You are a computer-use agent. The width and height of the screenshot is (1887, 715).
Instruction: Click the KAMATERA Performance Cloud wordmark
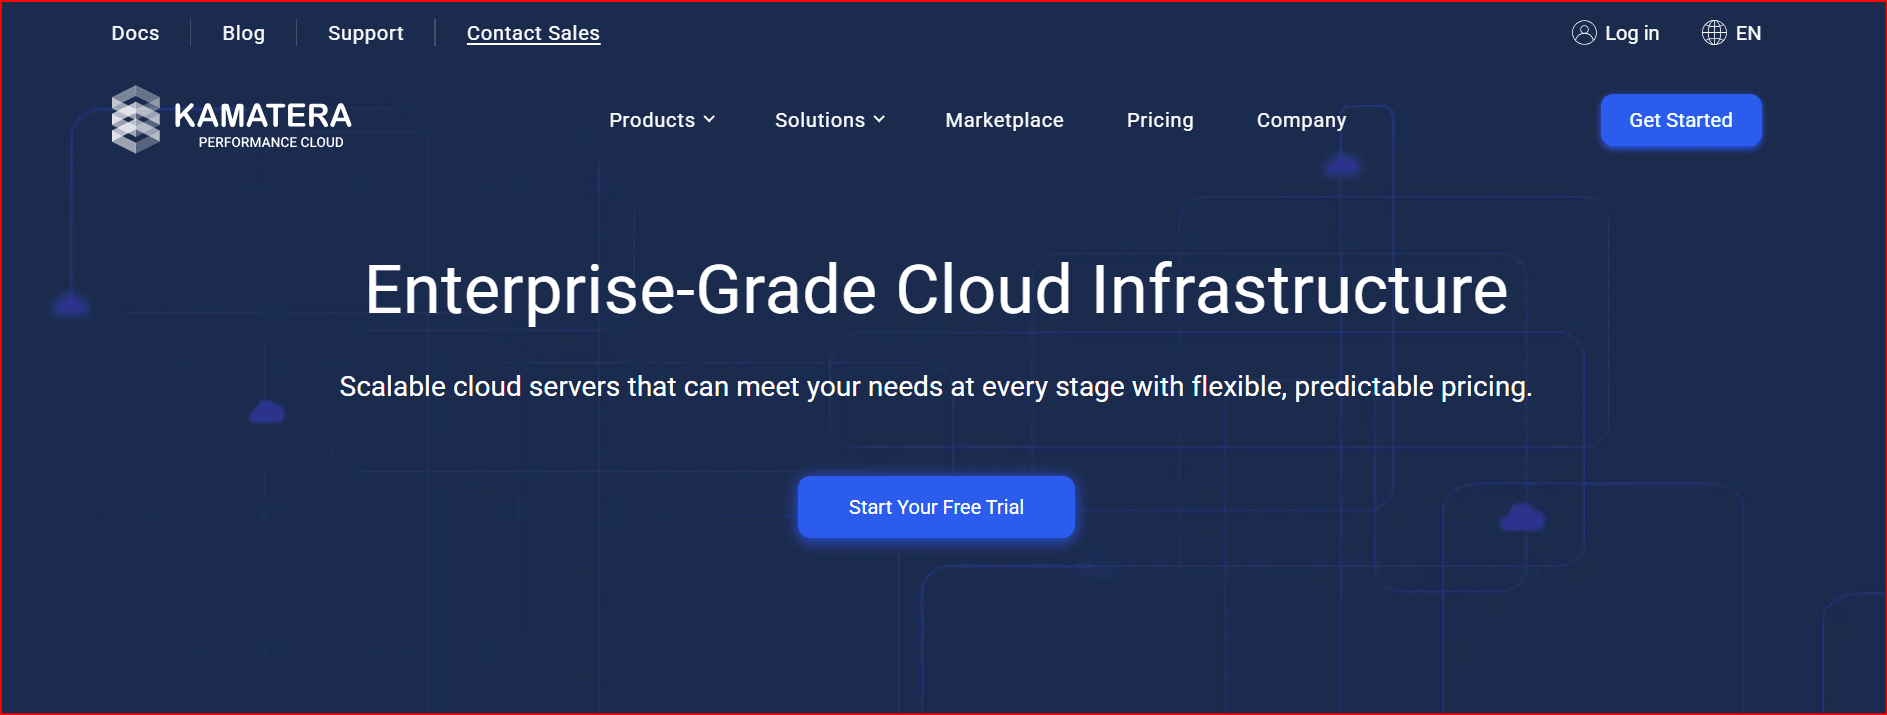click(263, 124)
